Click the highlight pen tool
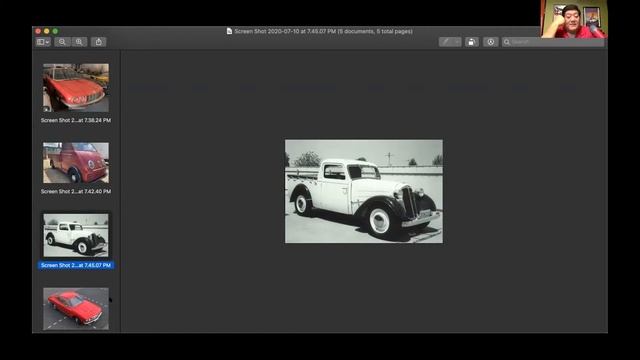640x360 pixels. point(446,42)
